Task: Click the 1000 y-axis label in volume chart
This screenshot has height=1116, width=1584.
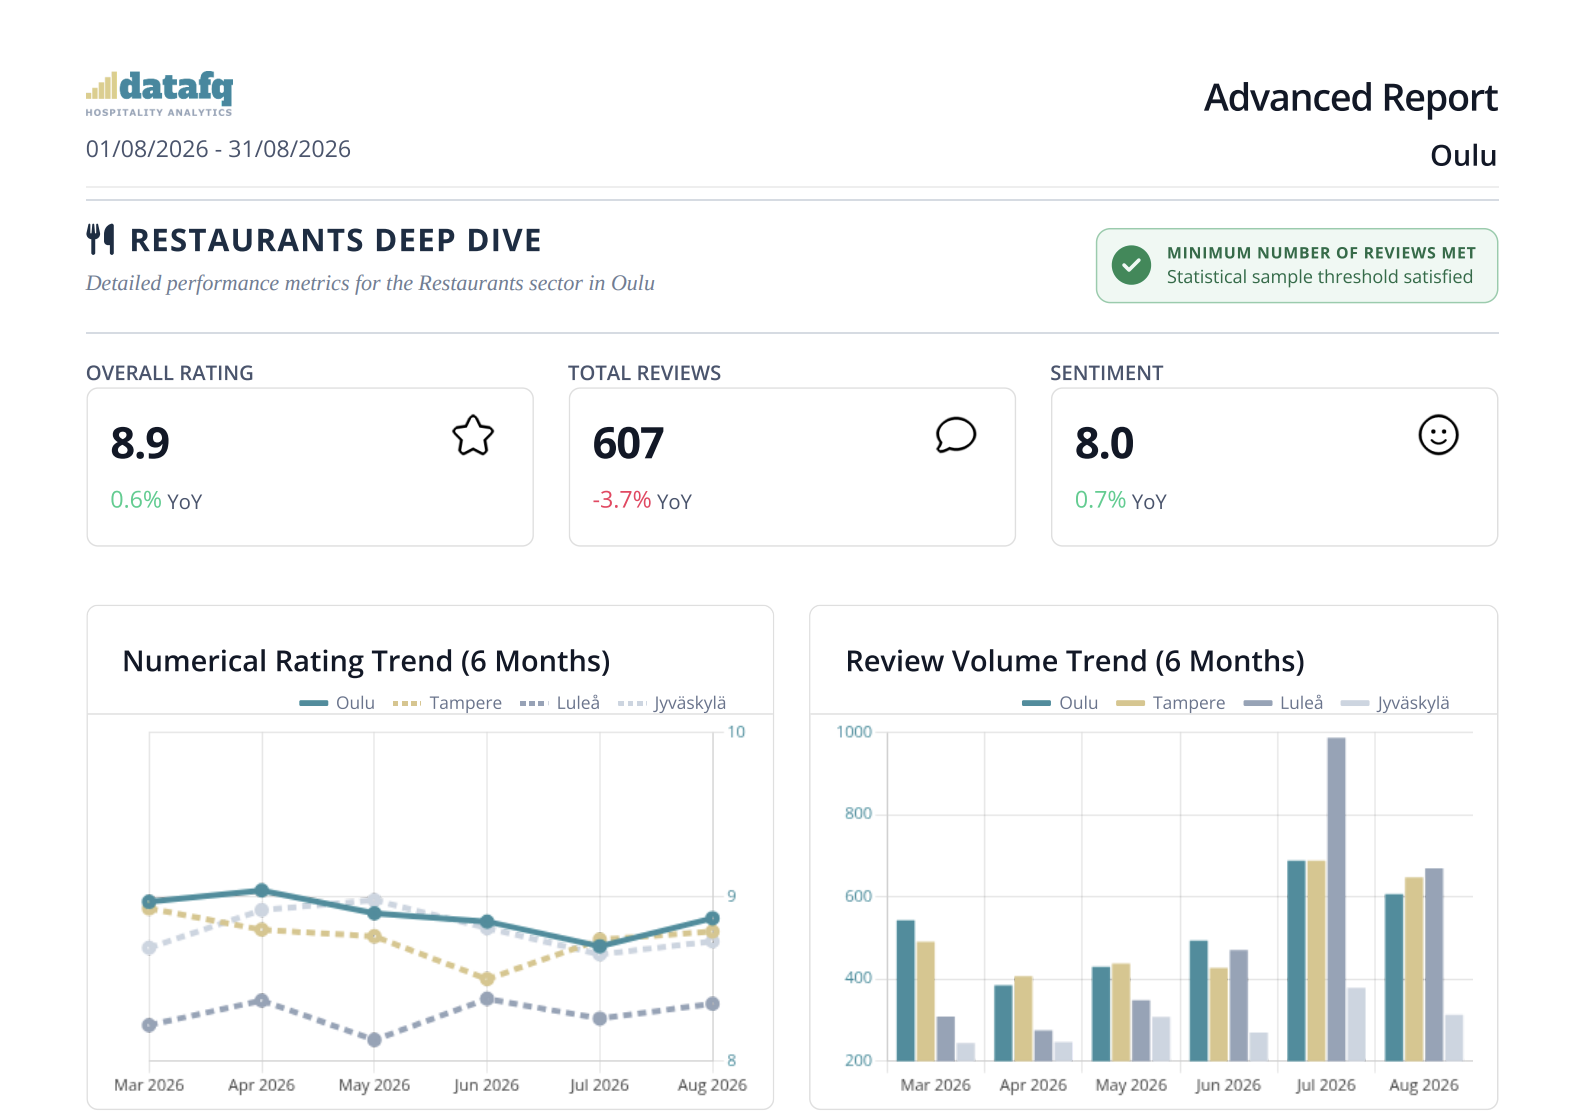Action: [854, 732]
